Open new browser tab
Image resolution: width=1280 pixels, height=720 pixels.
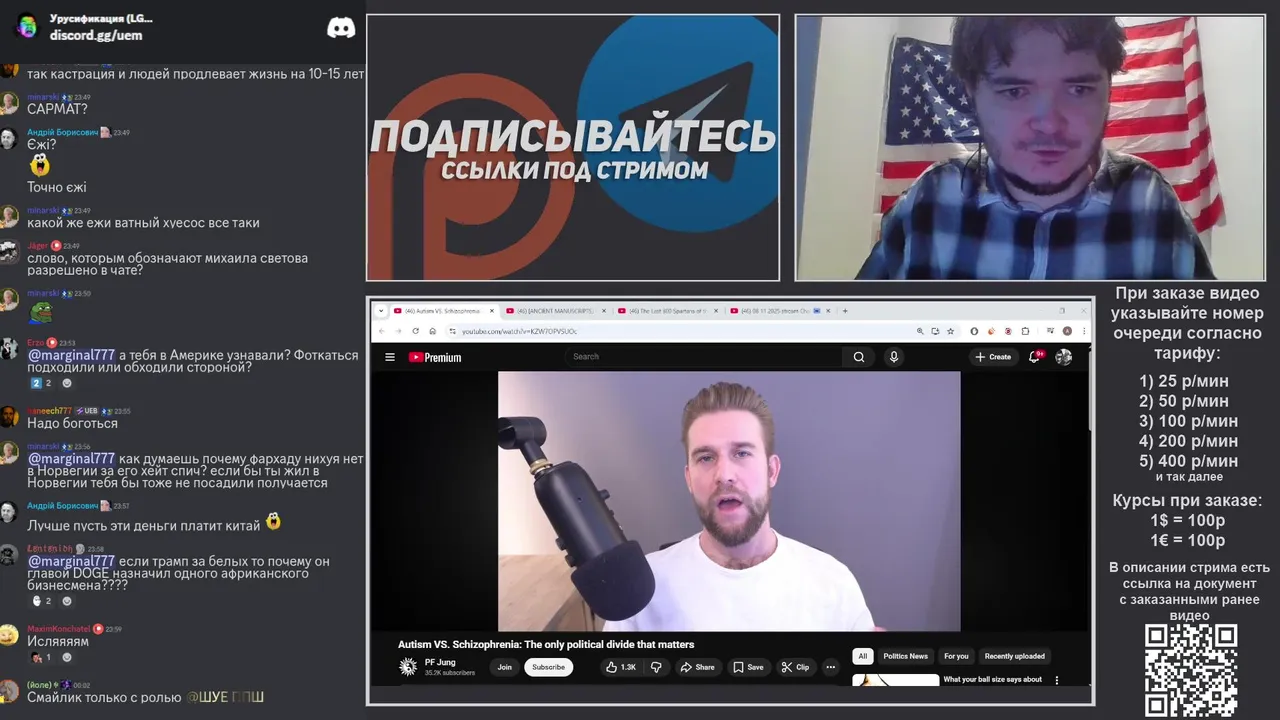(845, 311)
